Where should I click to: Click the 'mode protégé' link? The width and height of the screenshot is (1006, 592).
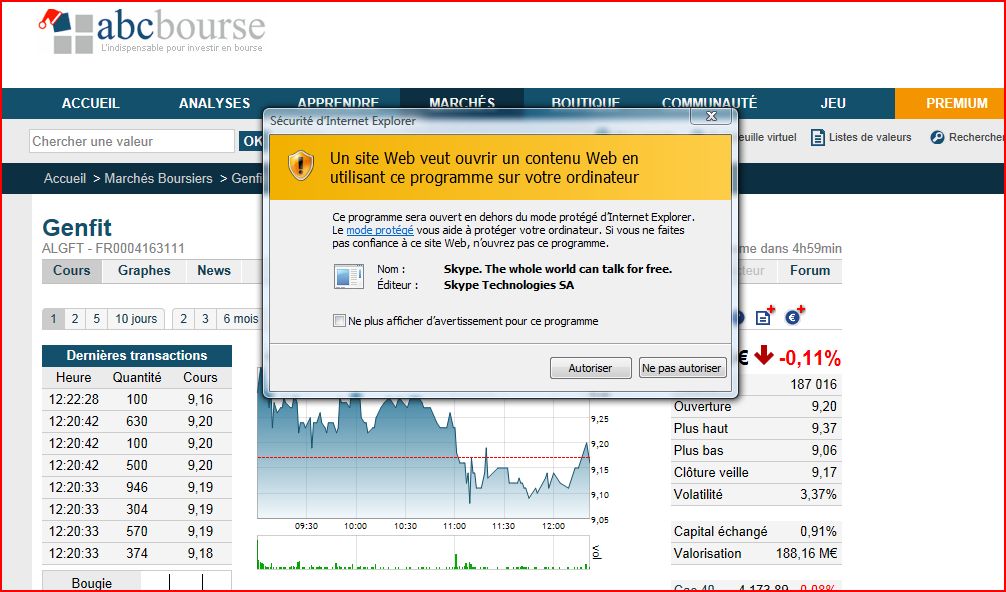coord(380,230)
